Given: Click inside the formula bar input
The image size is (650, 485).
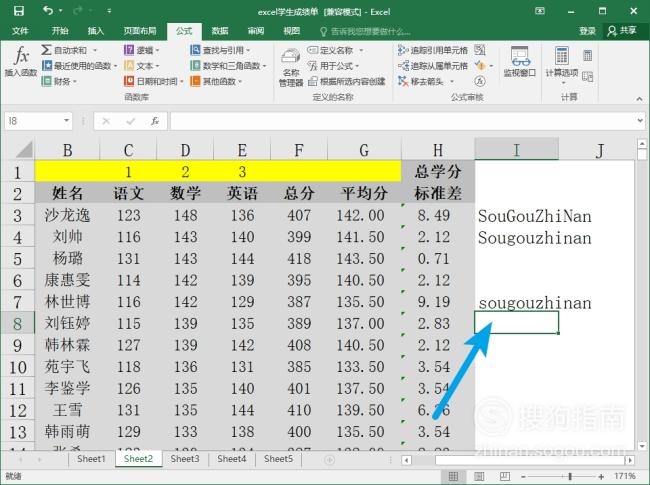Looking at the screenshot, I should coord(402,121).
